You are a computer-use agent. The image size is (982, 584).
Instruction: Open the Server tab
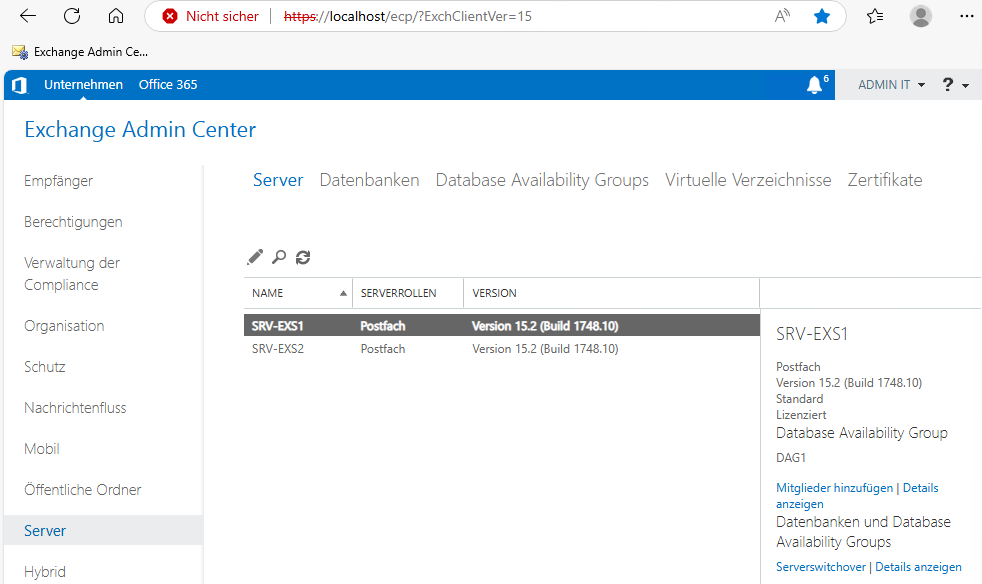278,180
